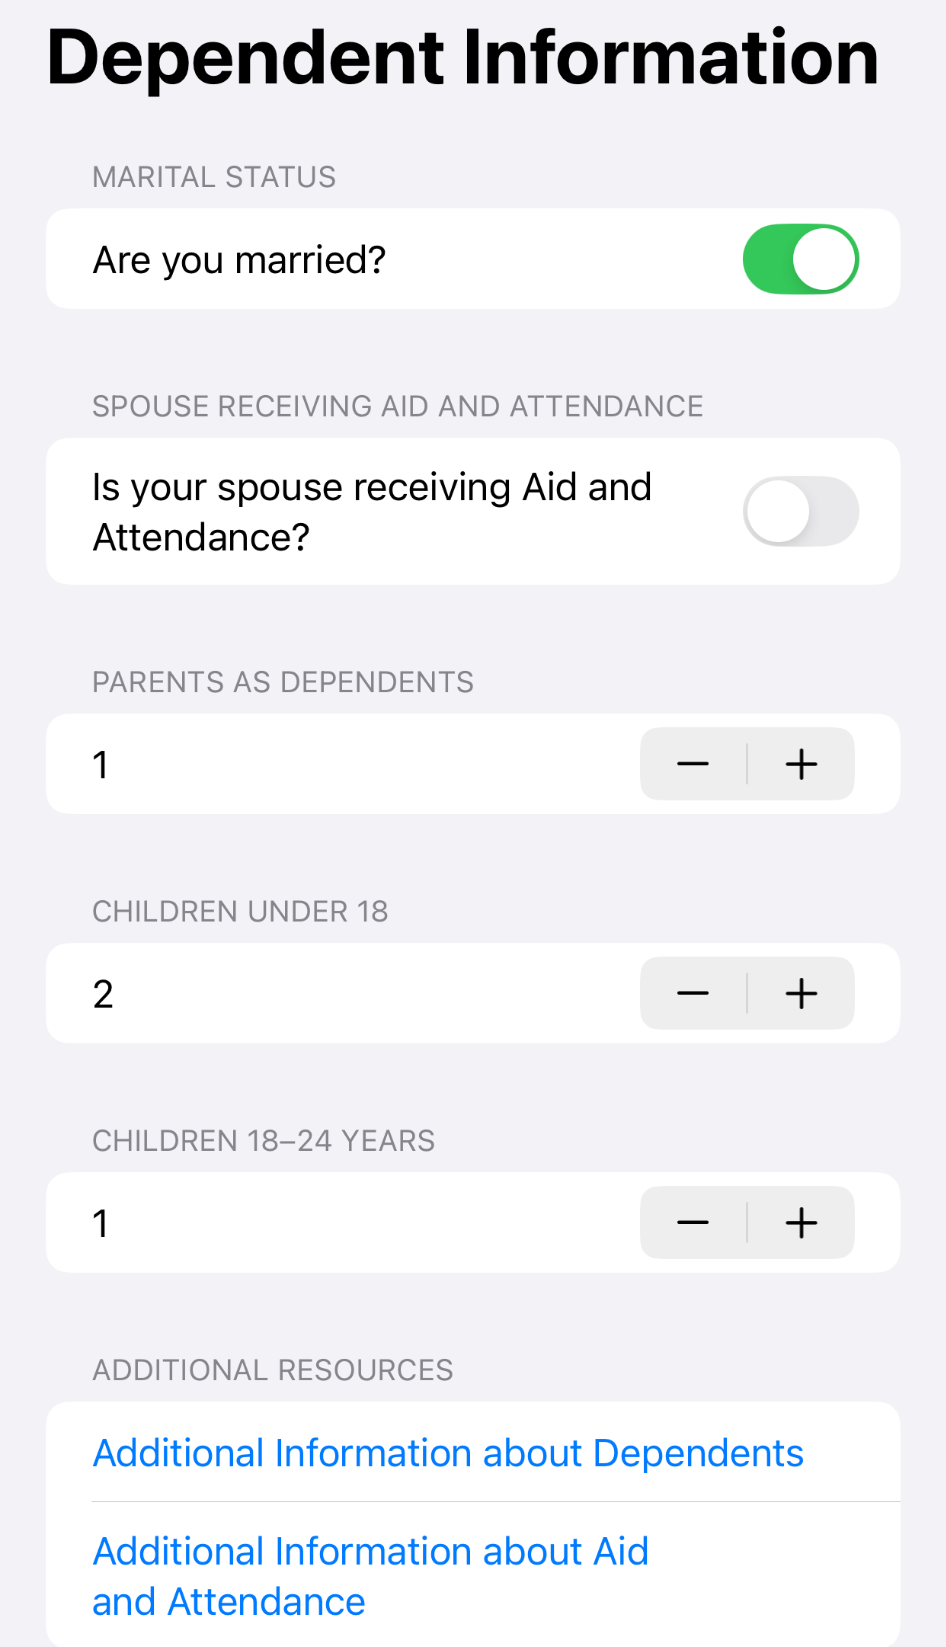Tap the PARENTS AS DEPENDENTS section header

[x=283, y=682]
